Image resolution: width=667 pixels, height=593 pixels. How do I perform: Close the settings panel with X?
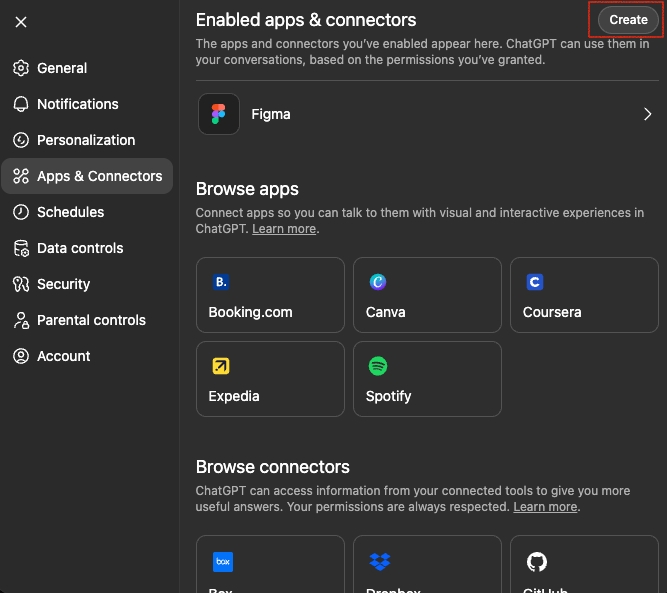pyautogui.click(x=21, y=22)
